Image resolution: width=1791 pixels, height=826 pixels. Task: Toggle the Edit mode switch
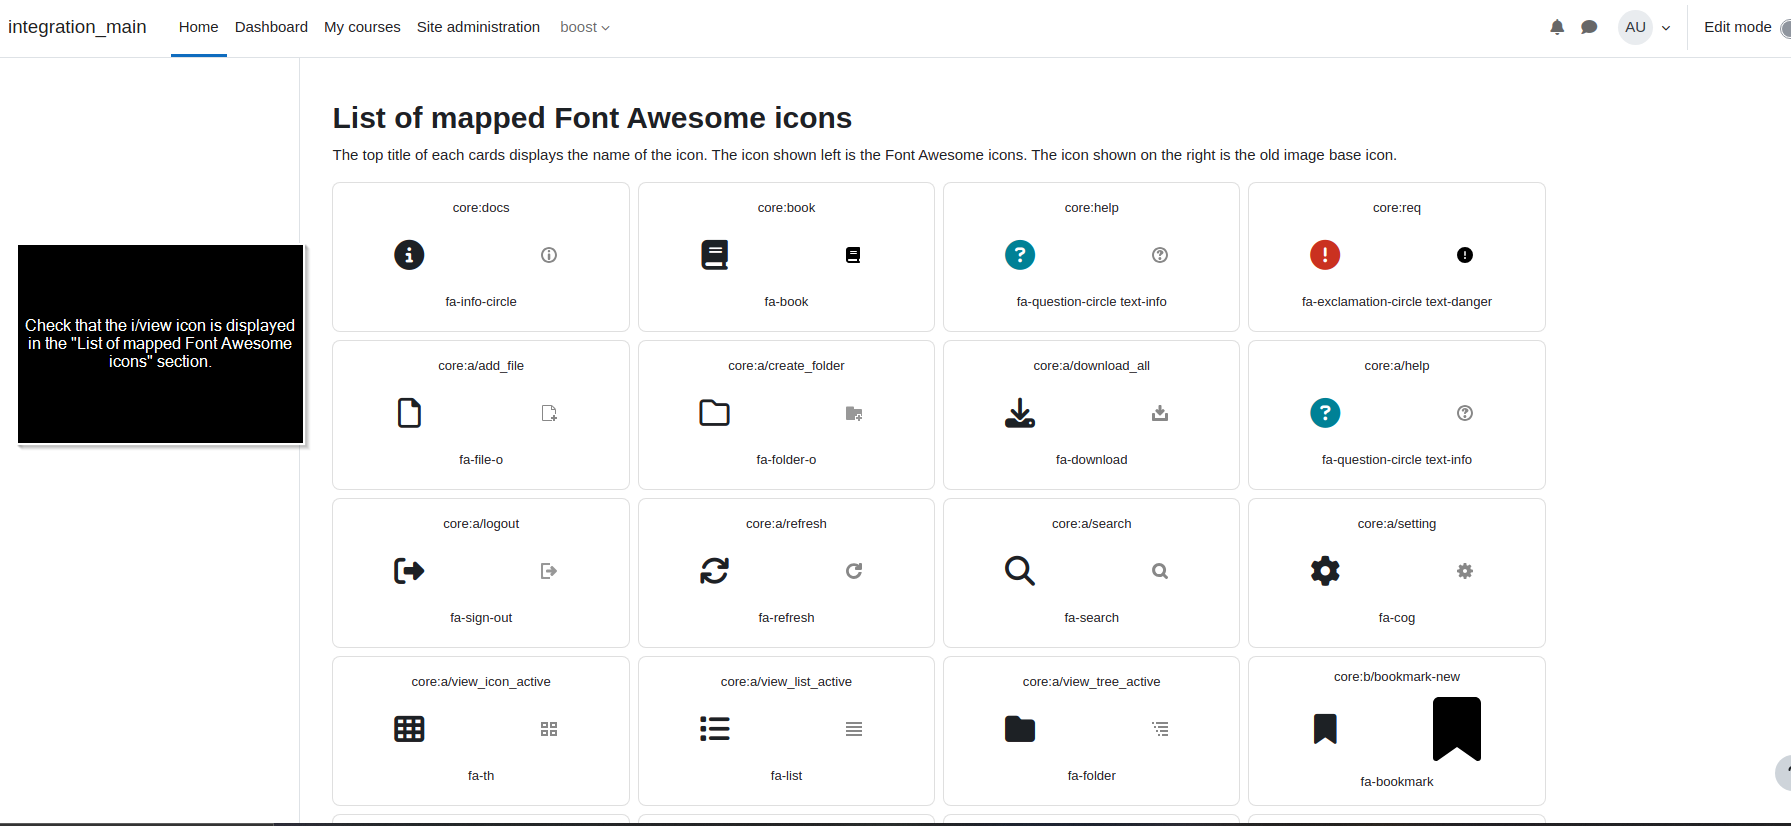click(x=1785, y=28)
